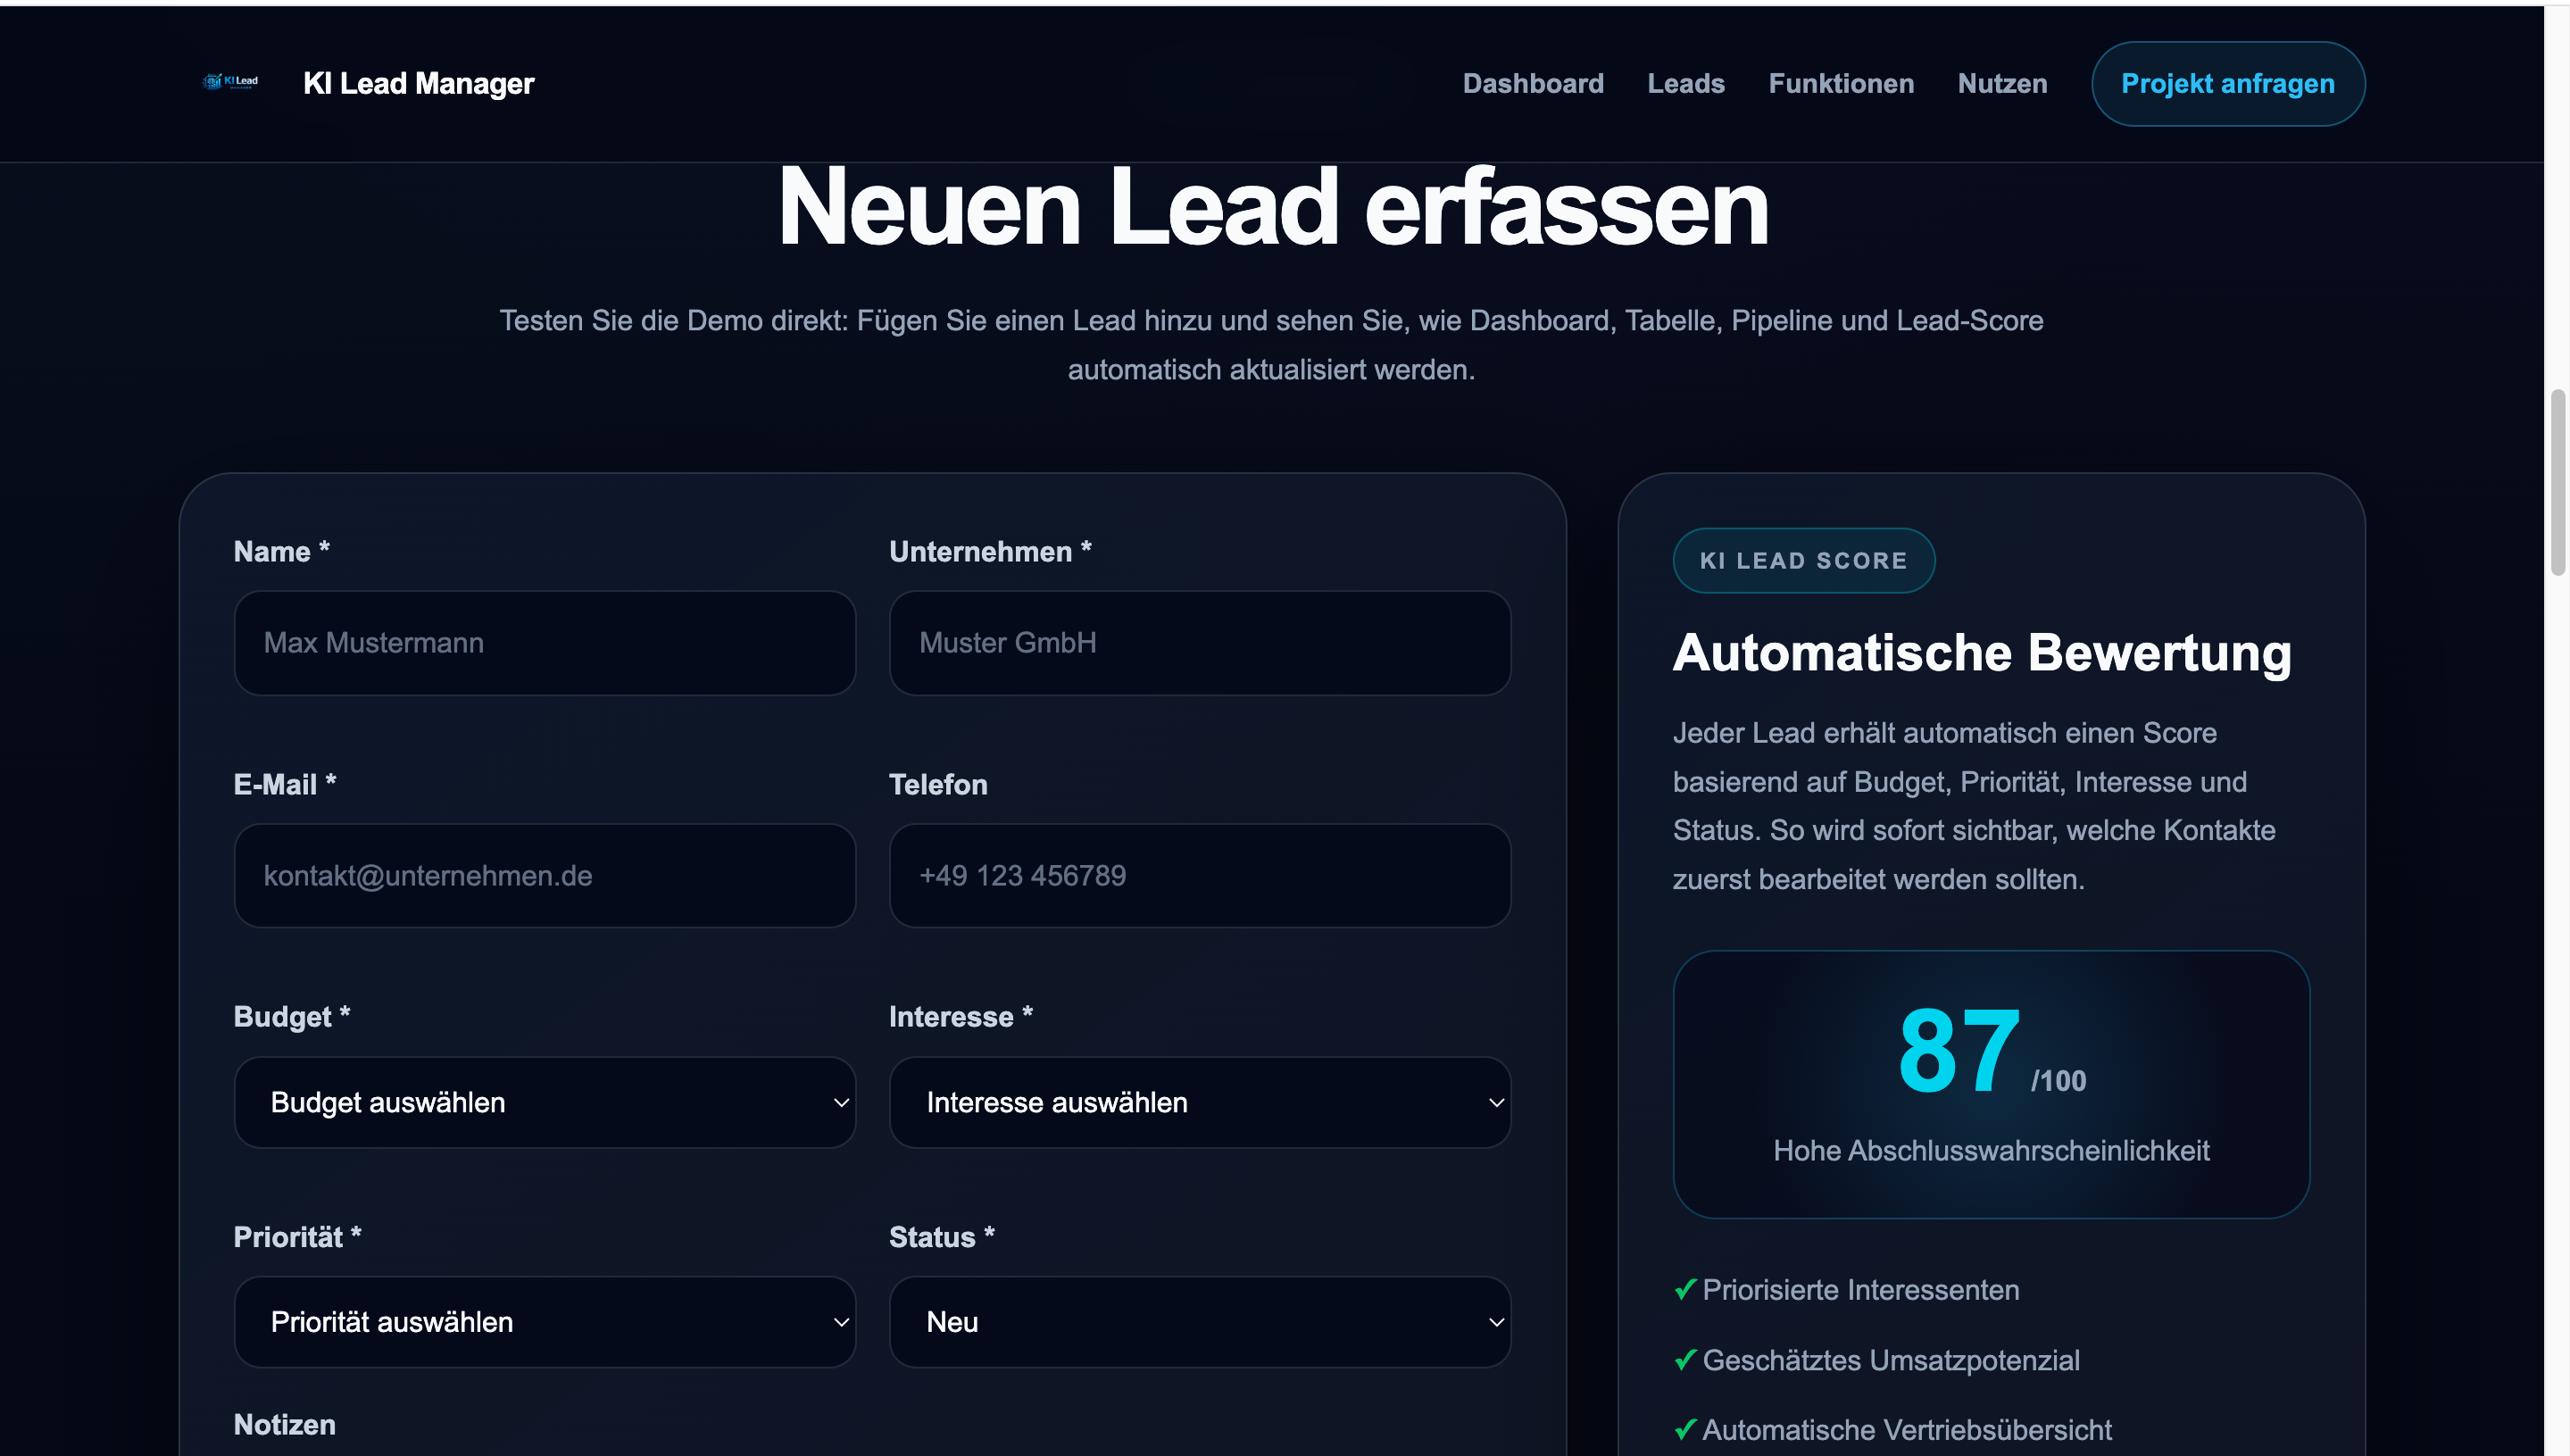Click the checkmark beside Automatische Vertriebsübersicht
Viewport: 2570px width, 1456px height.
1685,1430
